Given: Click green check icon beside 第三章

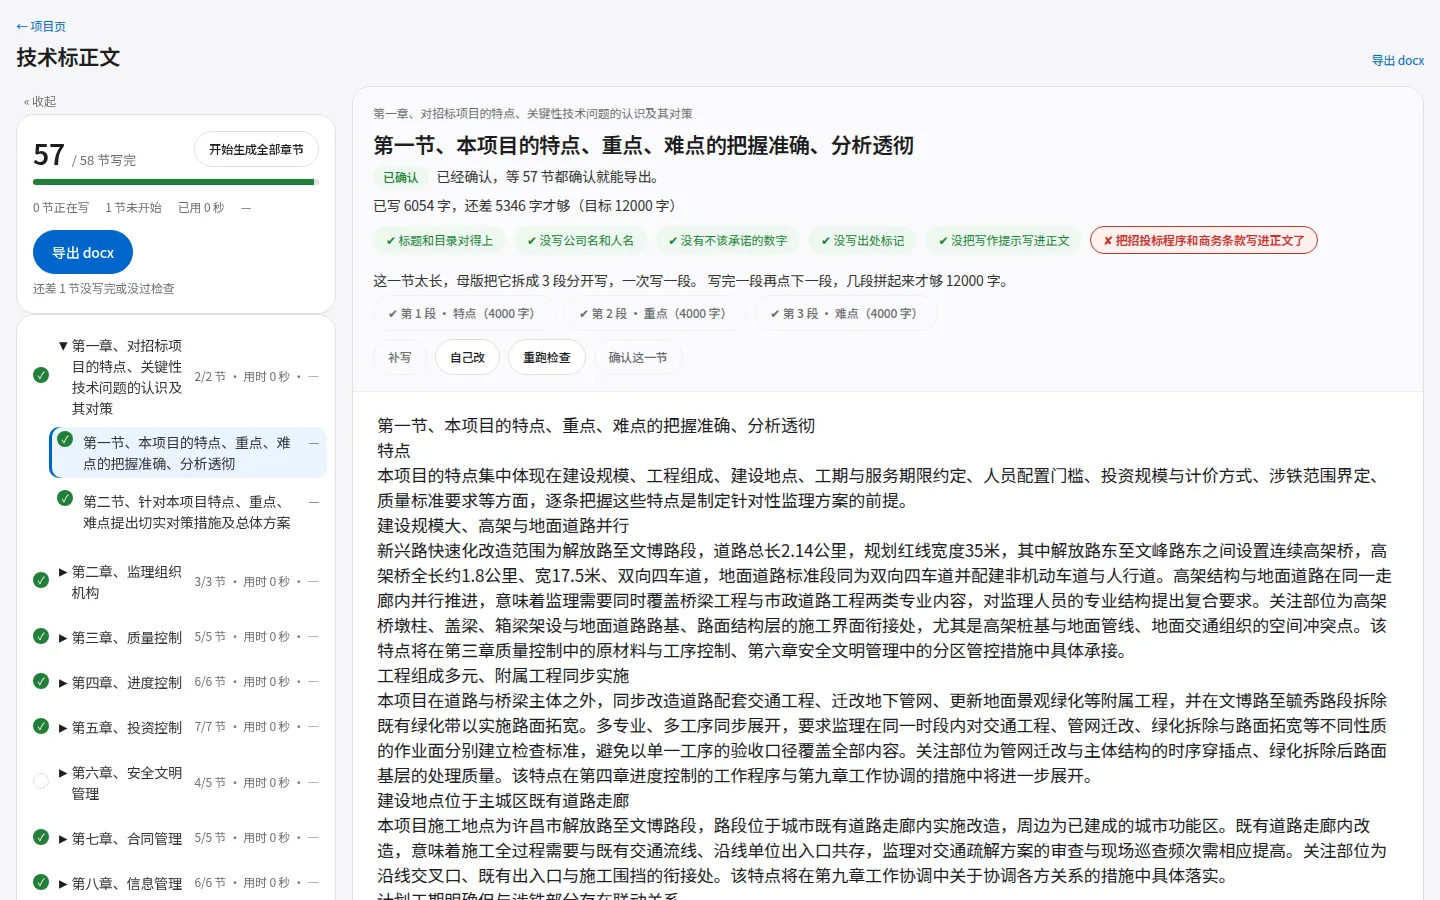Looking at the screenshot, I should pos(41,636).
